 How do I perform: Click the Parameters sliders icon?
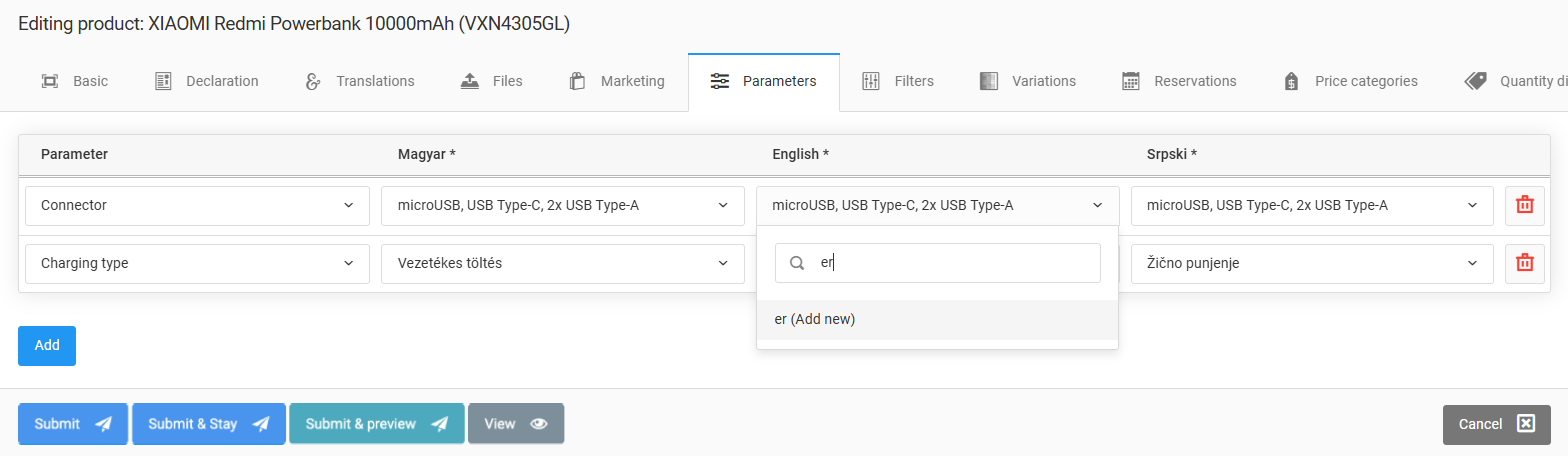coord(719,81)
